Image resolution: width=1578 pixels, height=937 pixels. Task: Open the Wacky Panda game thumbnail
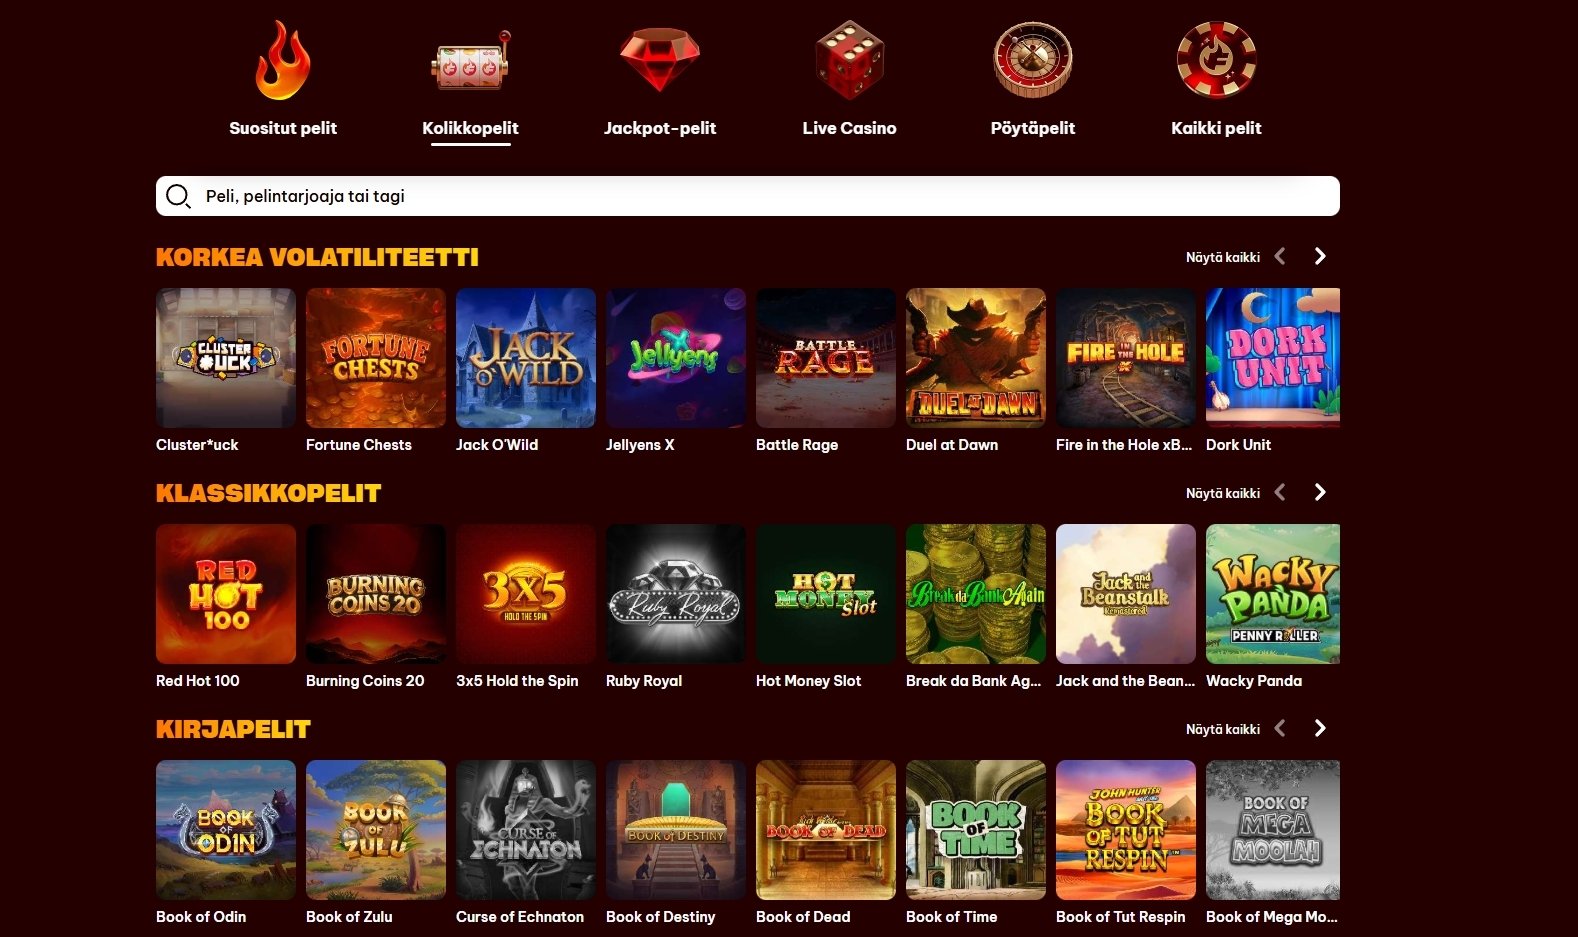(1273, 594)
